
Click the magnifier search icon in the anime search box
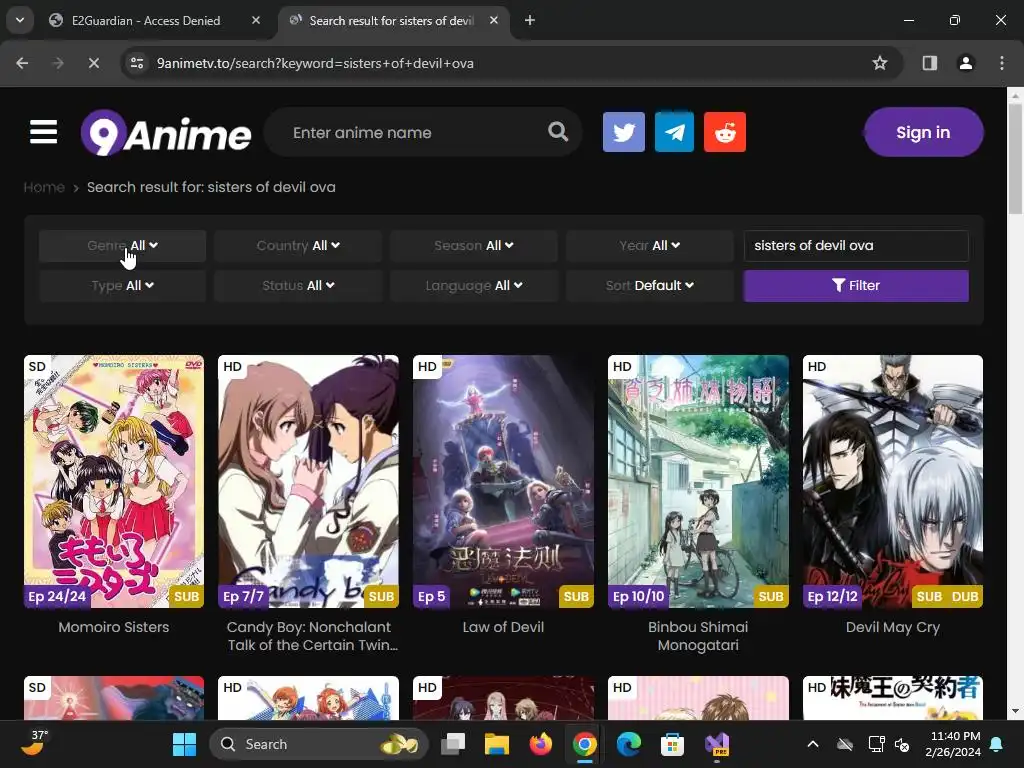558,132
